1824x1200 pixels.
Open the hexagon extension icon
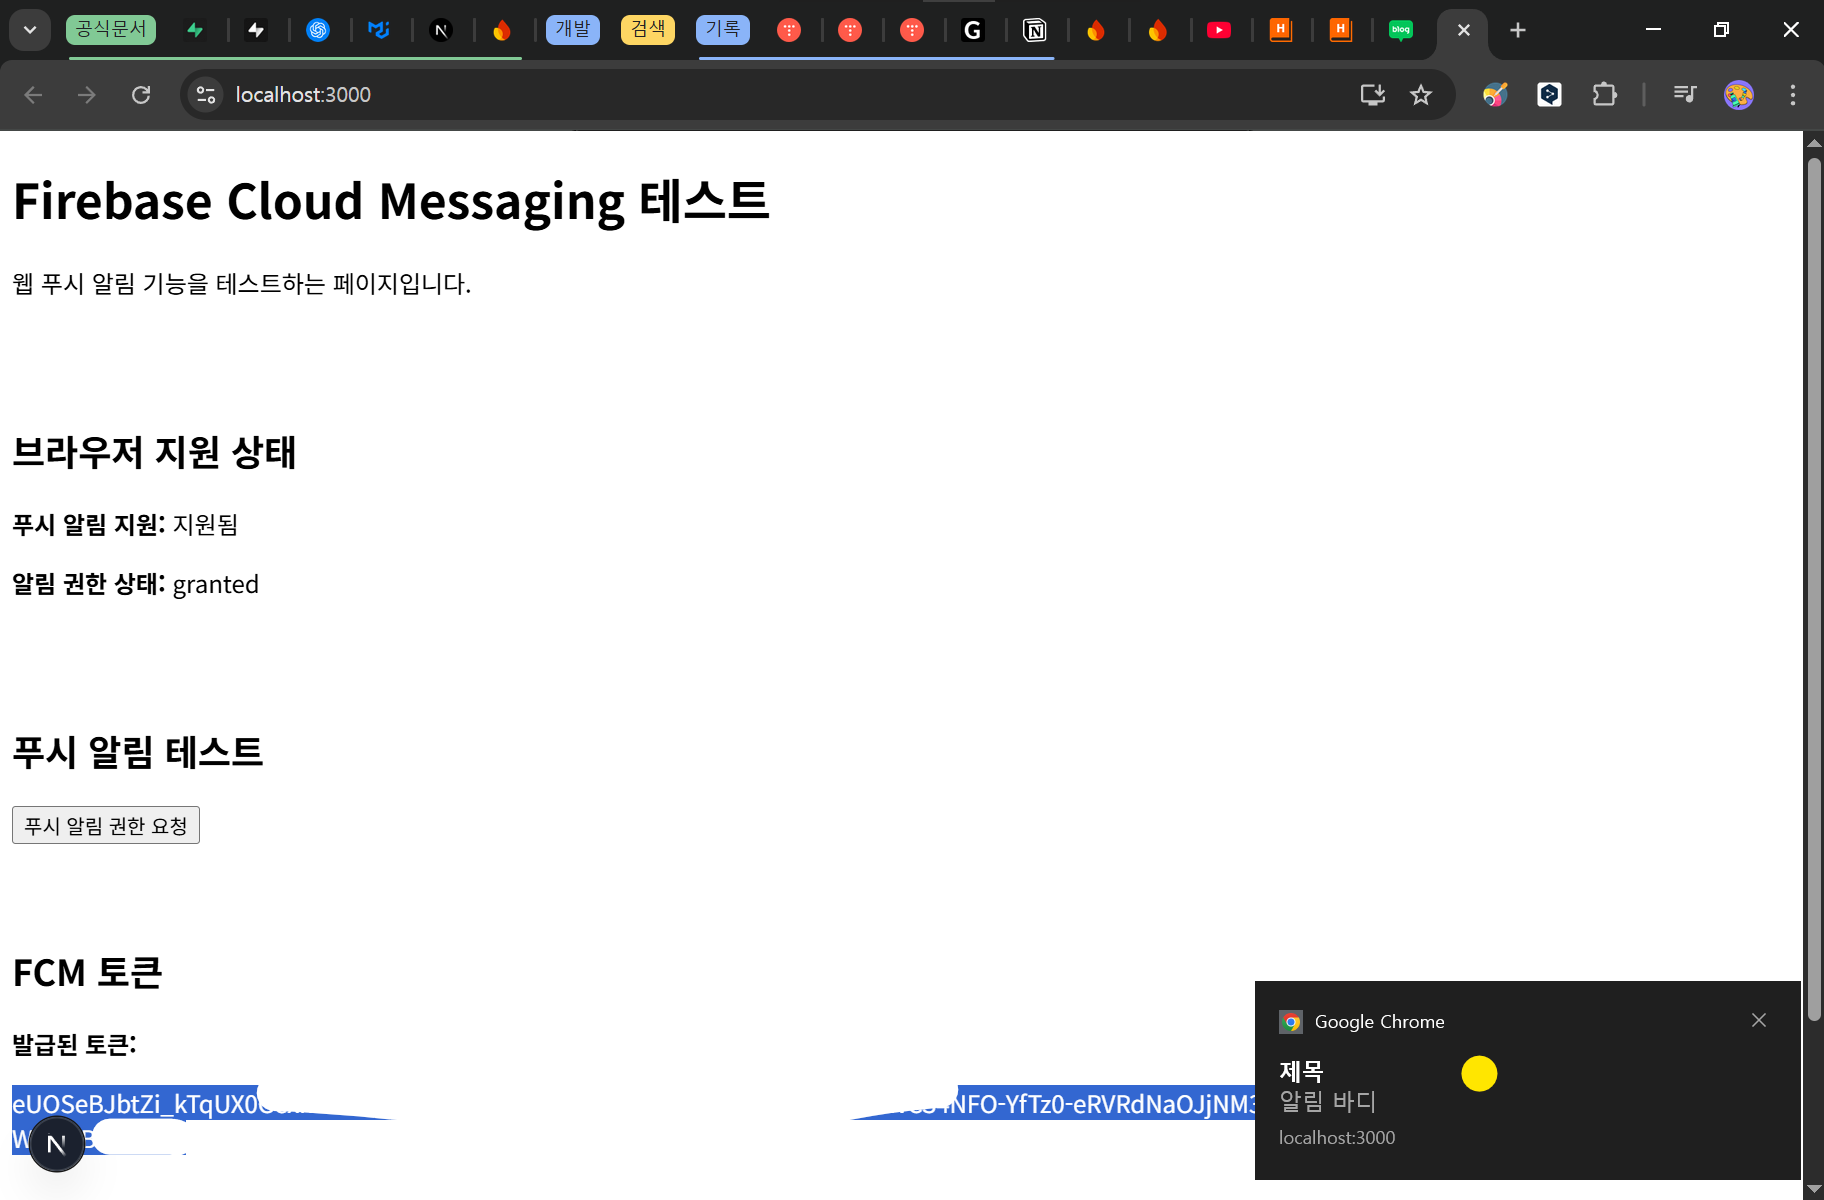pyautogui.click(x=1549, y=95)
